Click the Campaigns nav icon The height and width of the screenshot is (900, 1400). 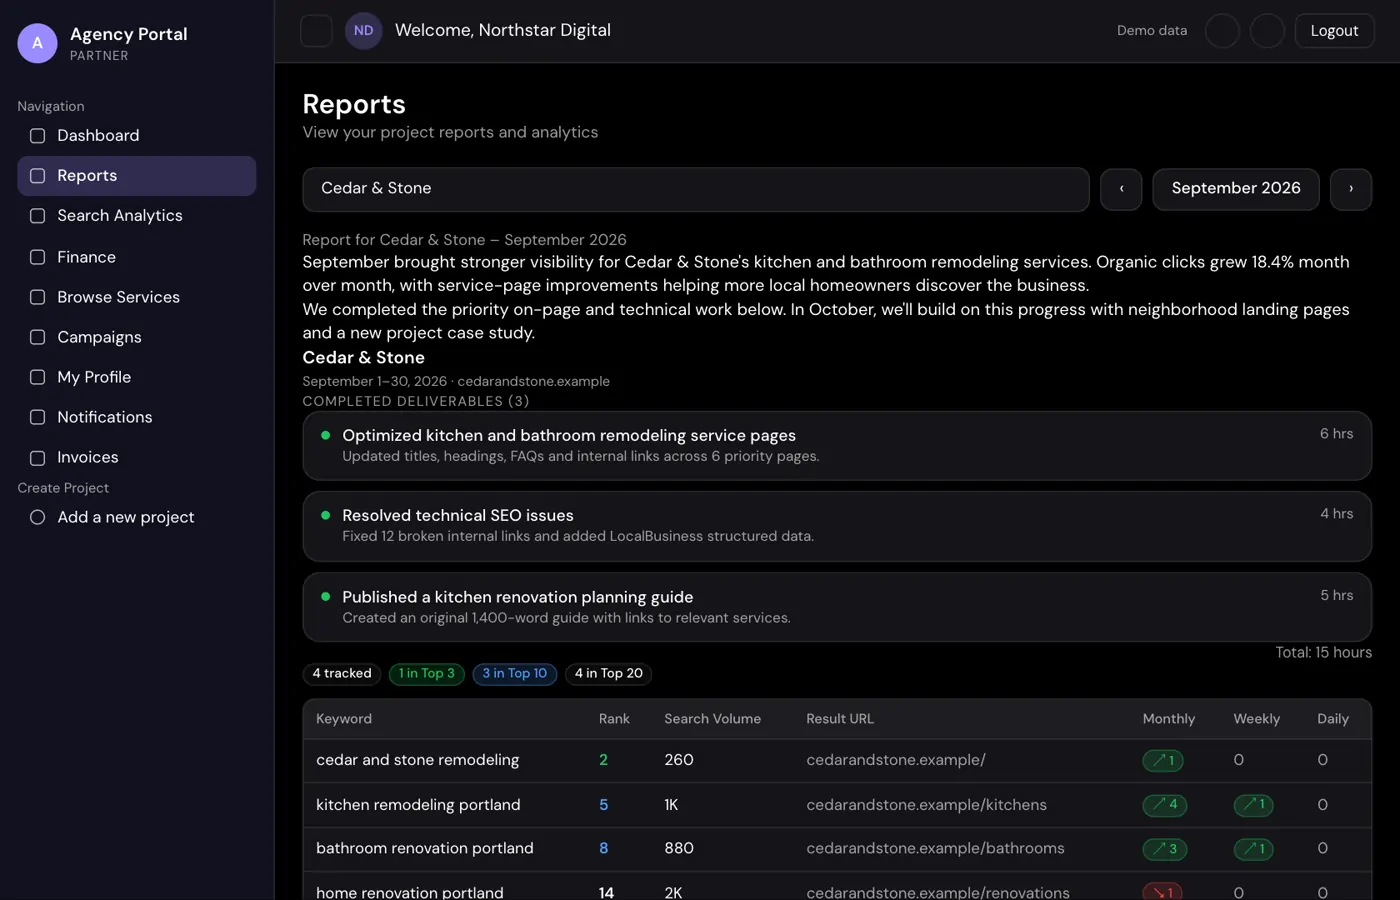click(x=37, y=337)
